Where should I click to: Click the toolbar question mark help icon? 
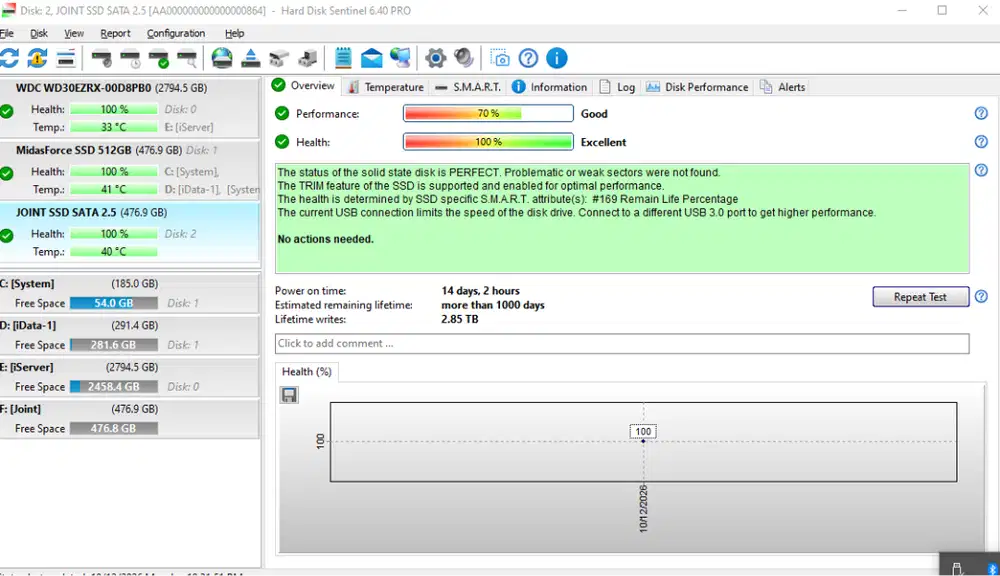click(x=528, y=58)
